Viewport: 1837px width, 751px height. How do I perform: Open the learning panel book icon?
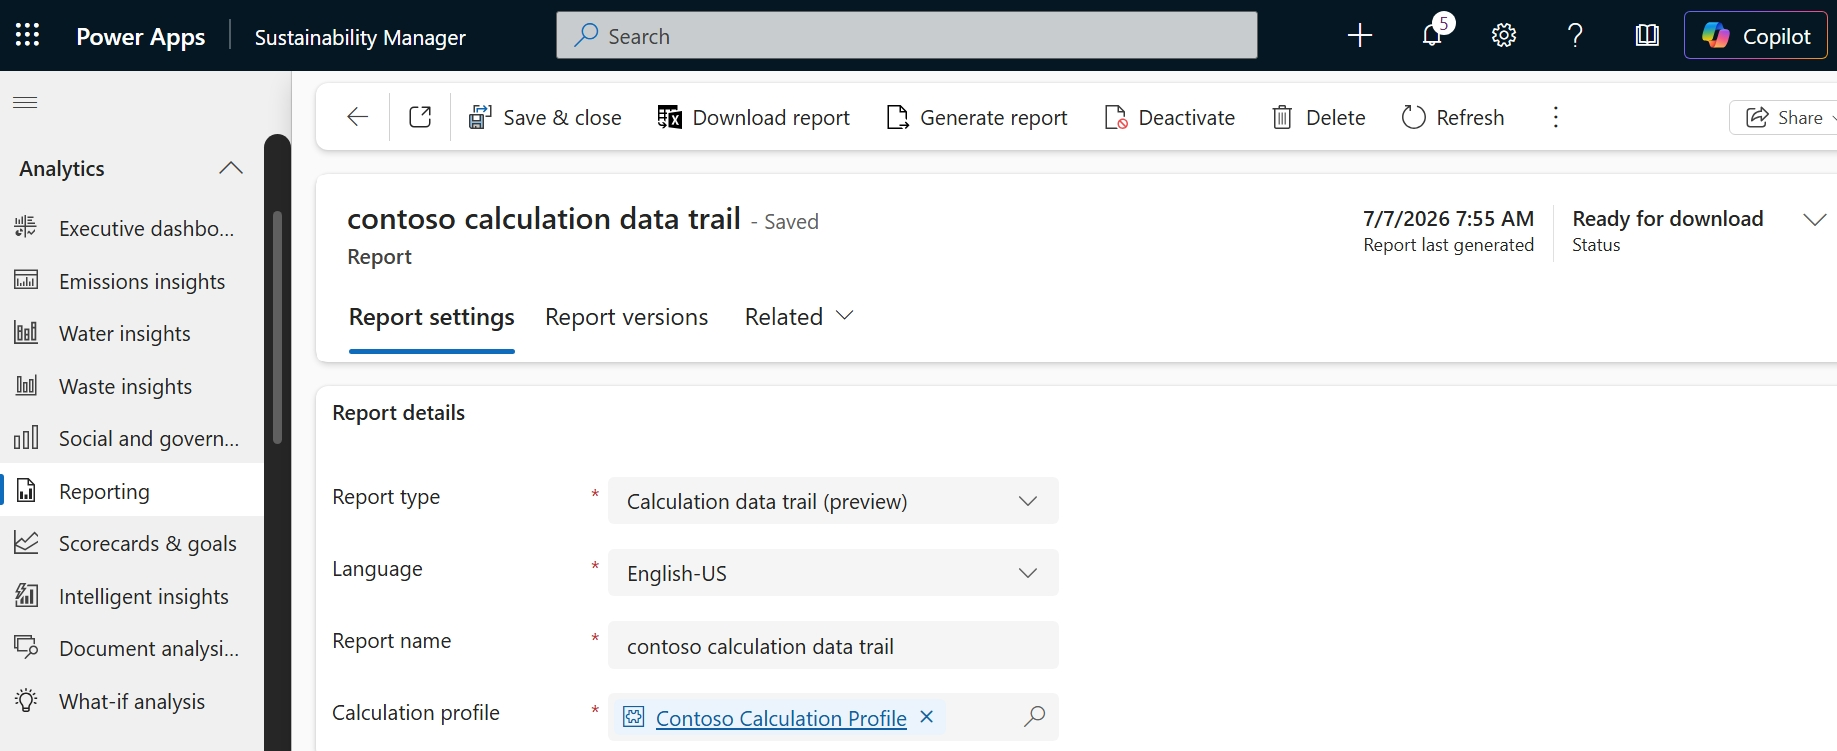coord(1647,36)
